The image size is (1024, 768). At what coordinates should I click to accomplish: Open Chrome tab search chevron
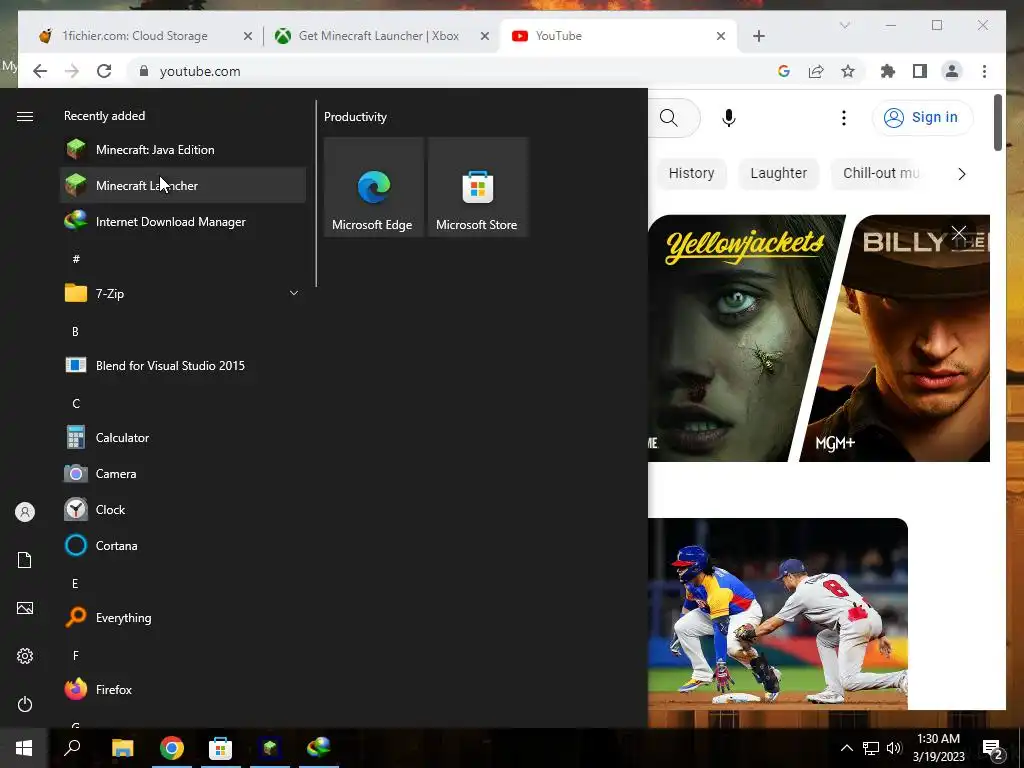coord(844,25)
